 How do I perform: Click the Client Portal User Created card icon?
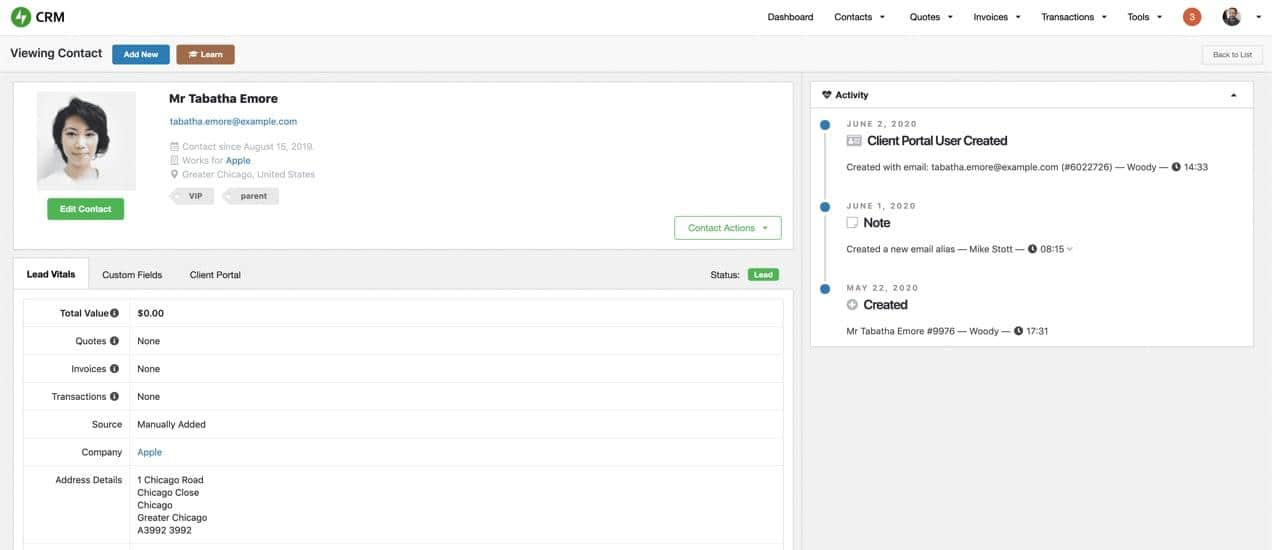pos(853,141)
